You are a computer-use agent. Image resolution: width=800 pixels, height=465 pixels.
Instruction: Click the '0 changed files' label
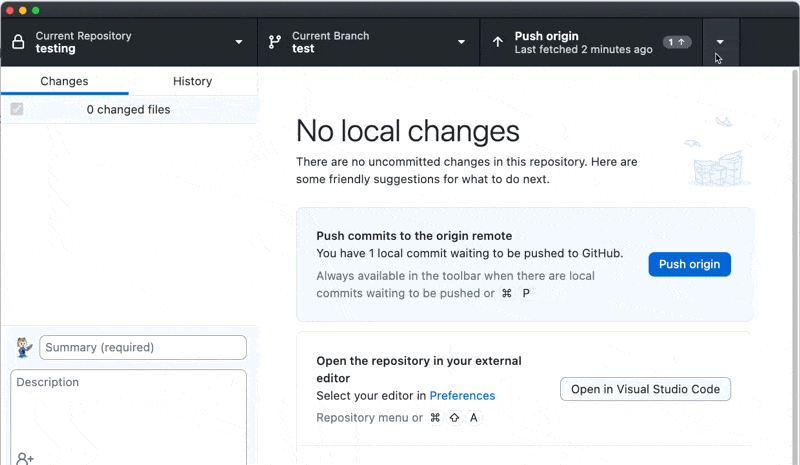(128, 109)
